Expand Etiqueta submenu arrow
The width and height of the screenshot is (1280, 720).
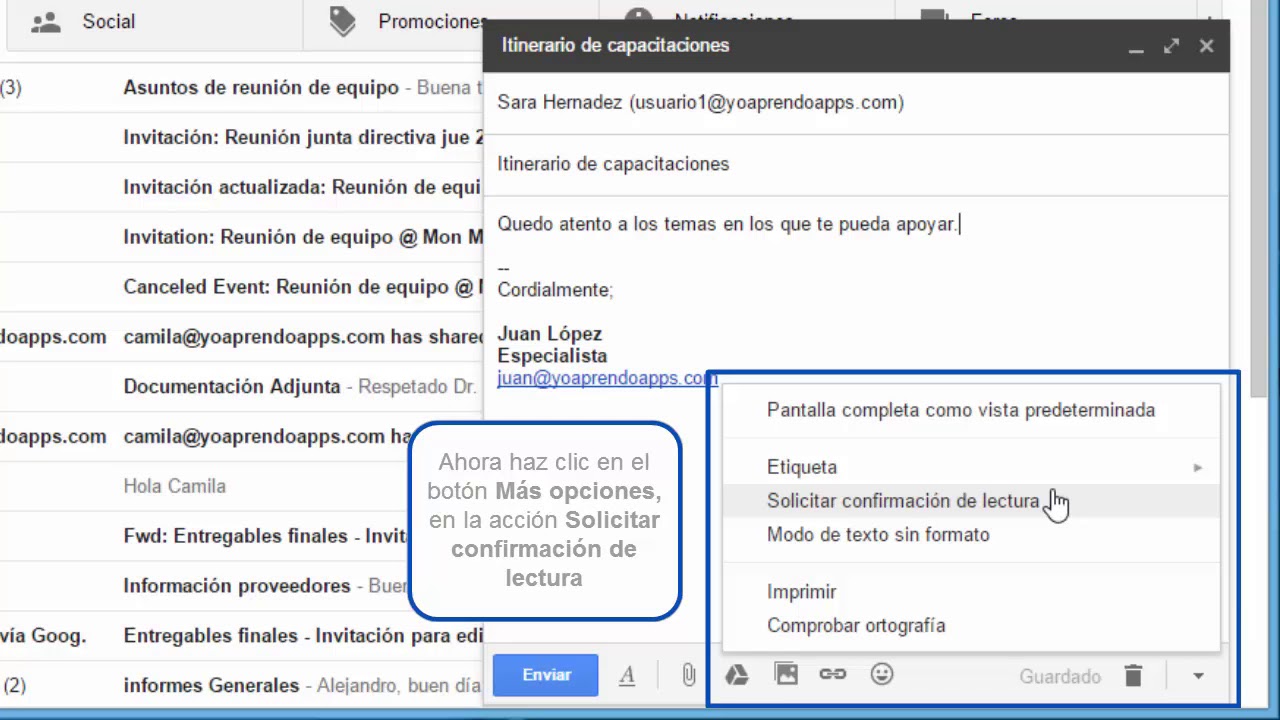click(x=1198, y=467)
